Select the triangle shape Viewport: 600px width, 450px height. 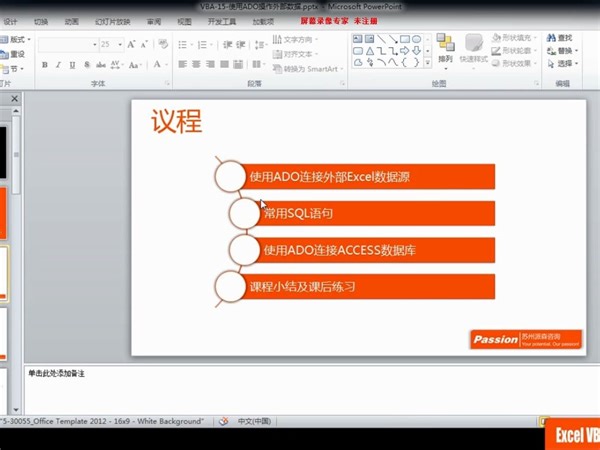[370, 51]
